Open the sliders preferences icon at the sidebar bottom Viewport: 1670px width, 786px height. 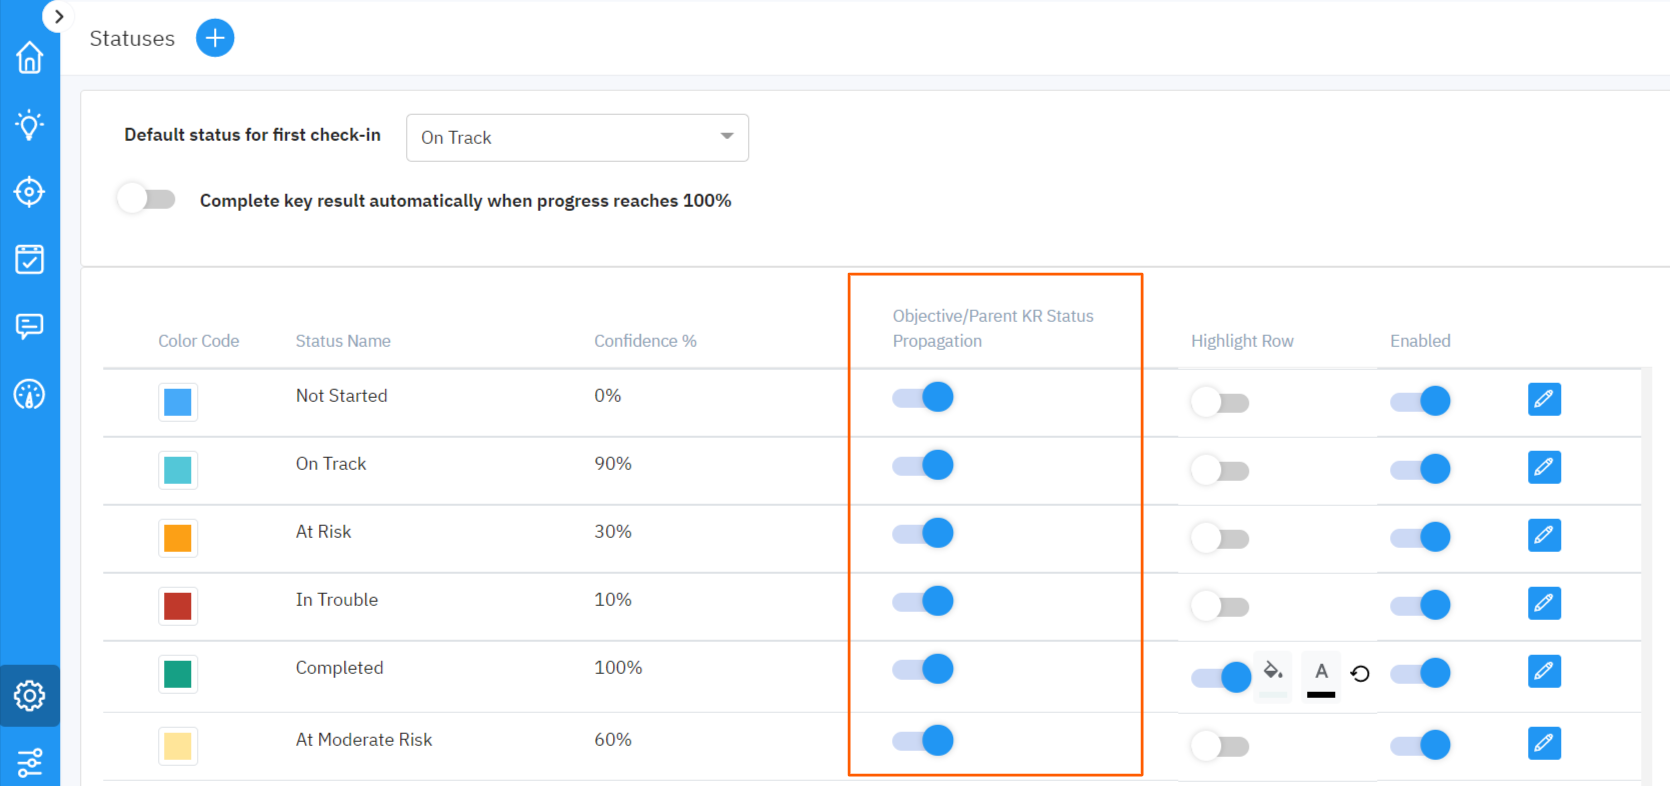(x=29, y=763)
